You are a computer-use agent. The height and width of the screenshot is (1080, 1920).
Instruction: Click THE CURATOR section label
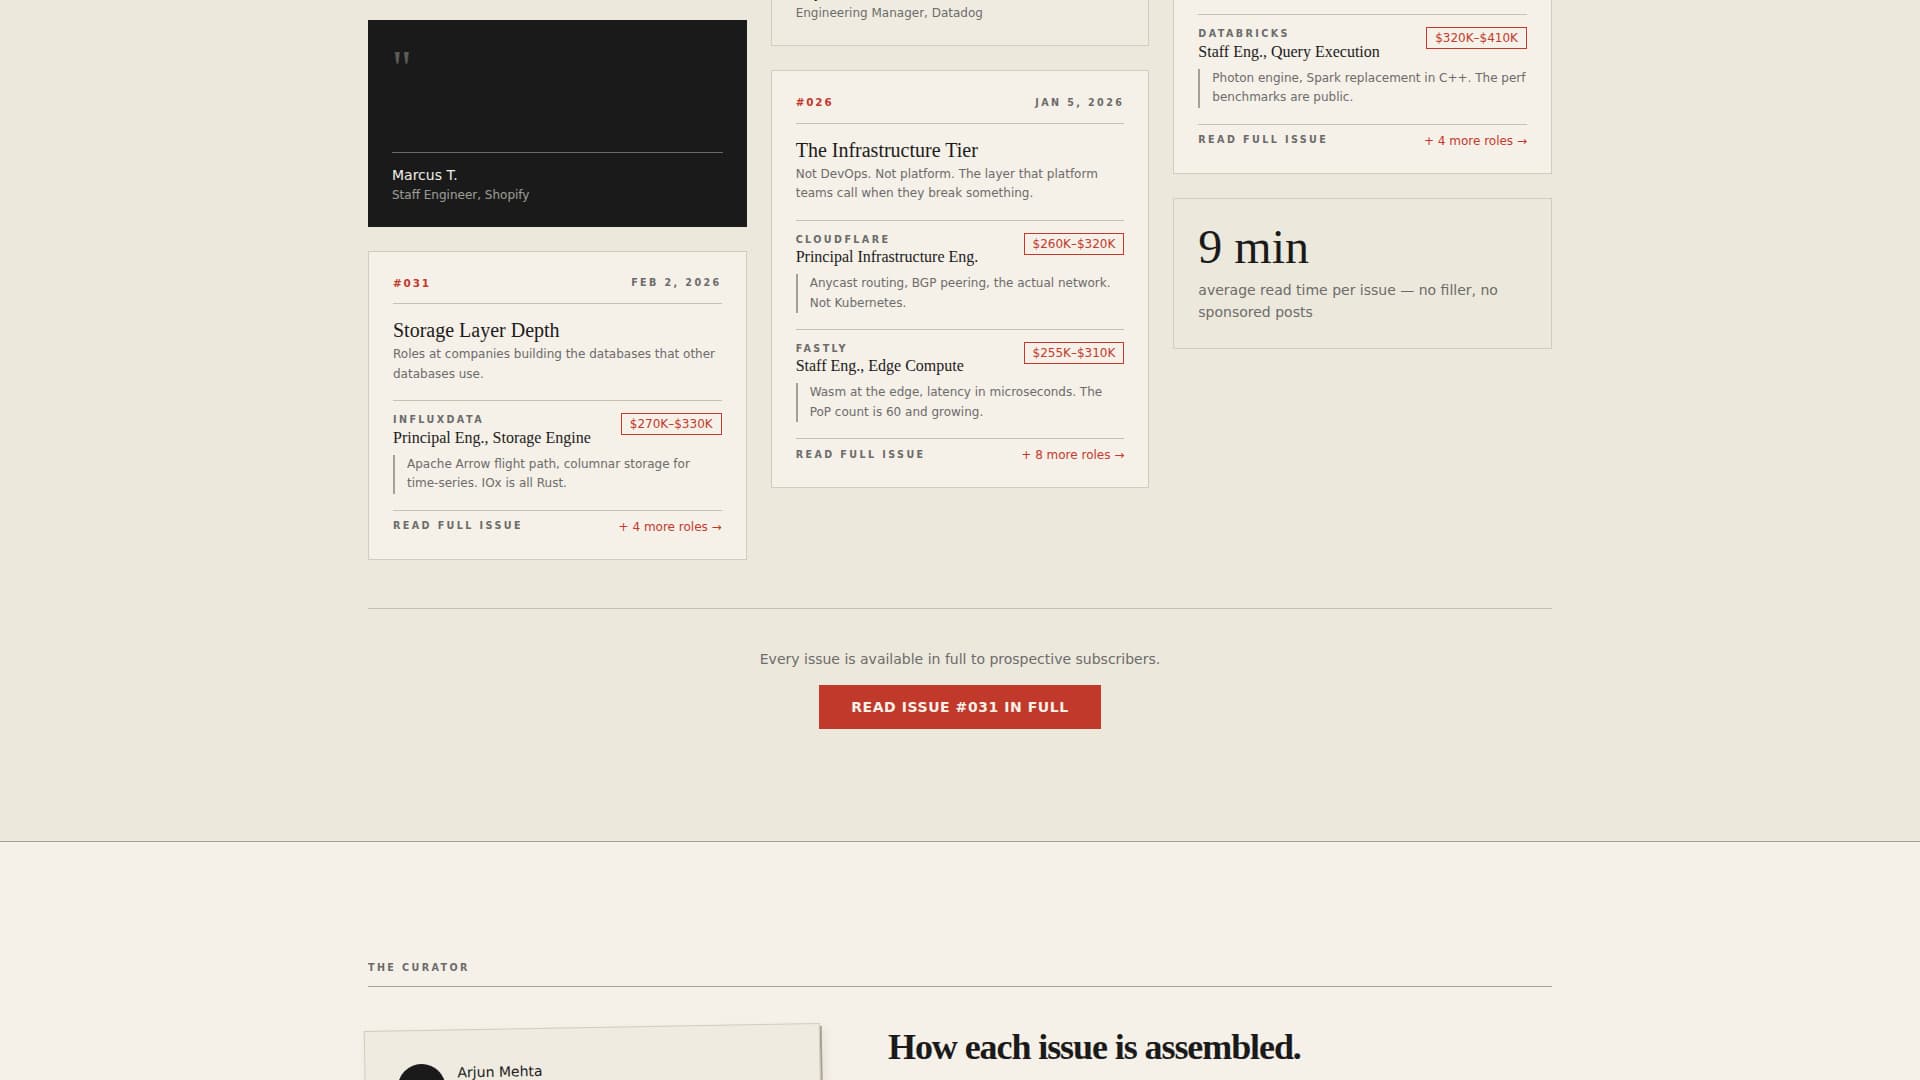click(x=418, y=968)
